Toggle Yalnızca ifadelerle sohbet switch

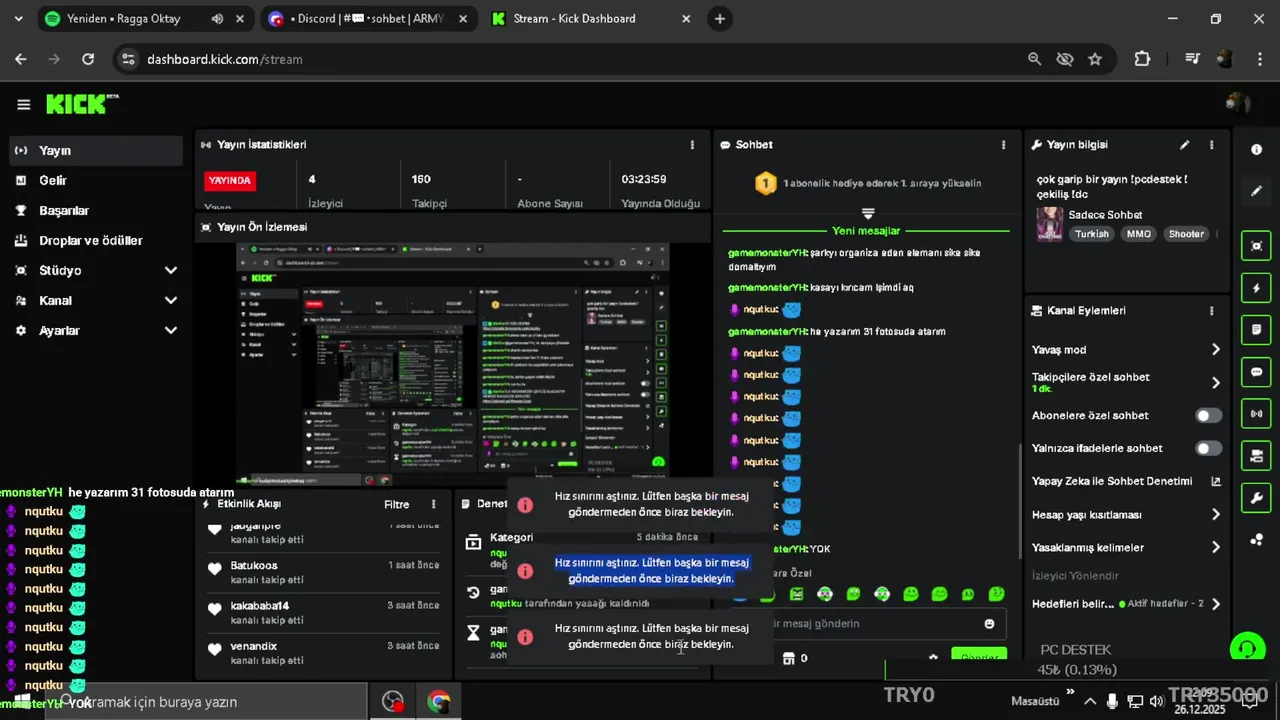(x=1208, y=448)
